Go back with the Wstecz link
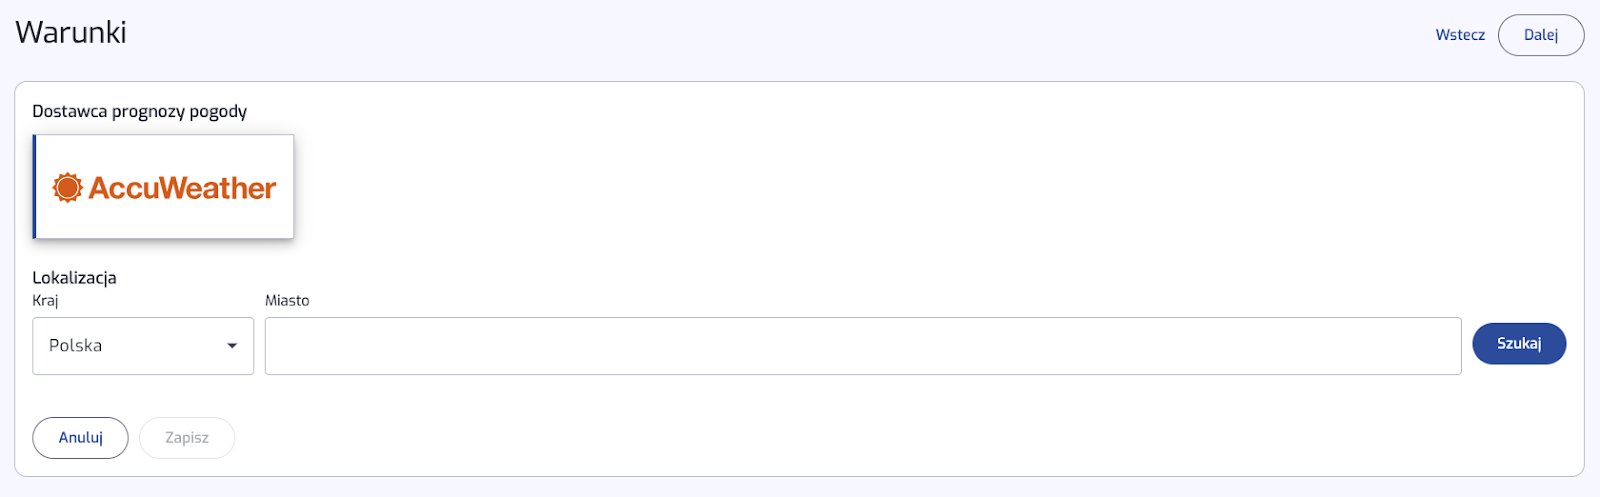Viewport: 1600px width, 497px height. [1460, 35]
